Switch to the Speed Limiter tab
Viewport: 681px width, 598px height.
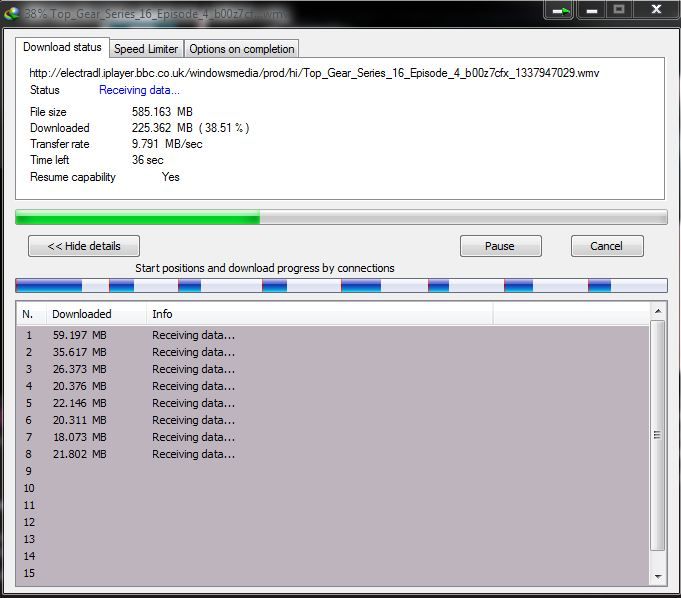tap(146, 49)
